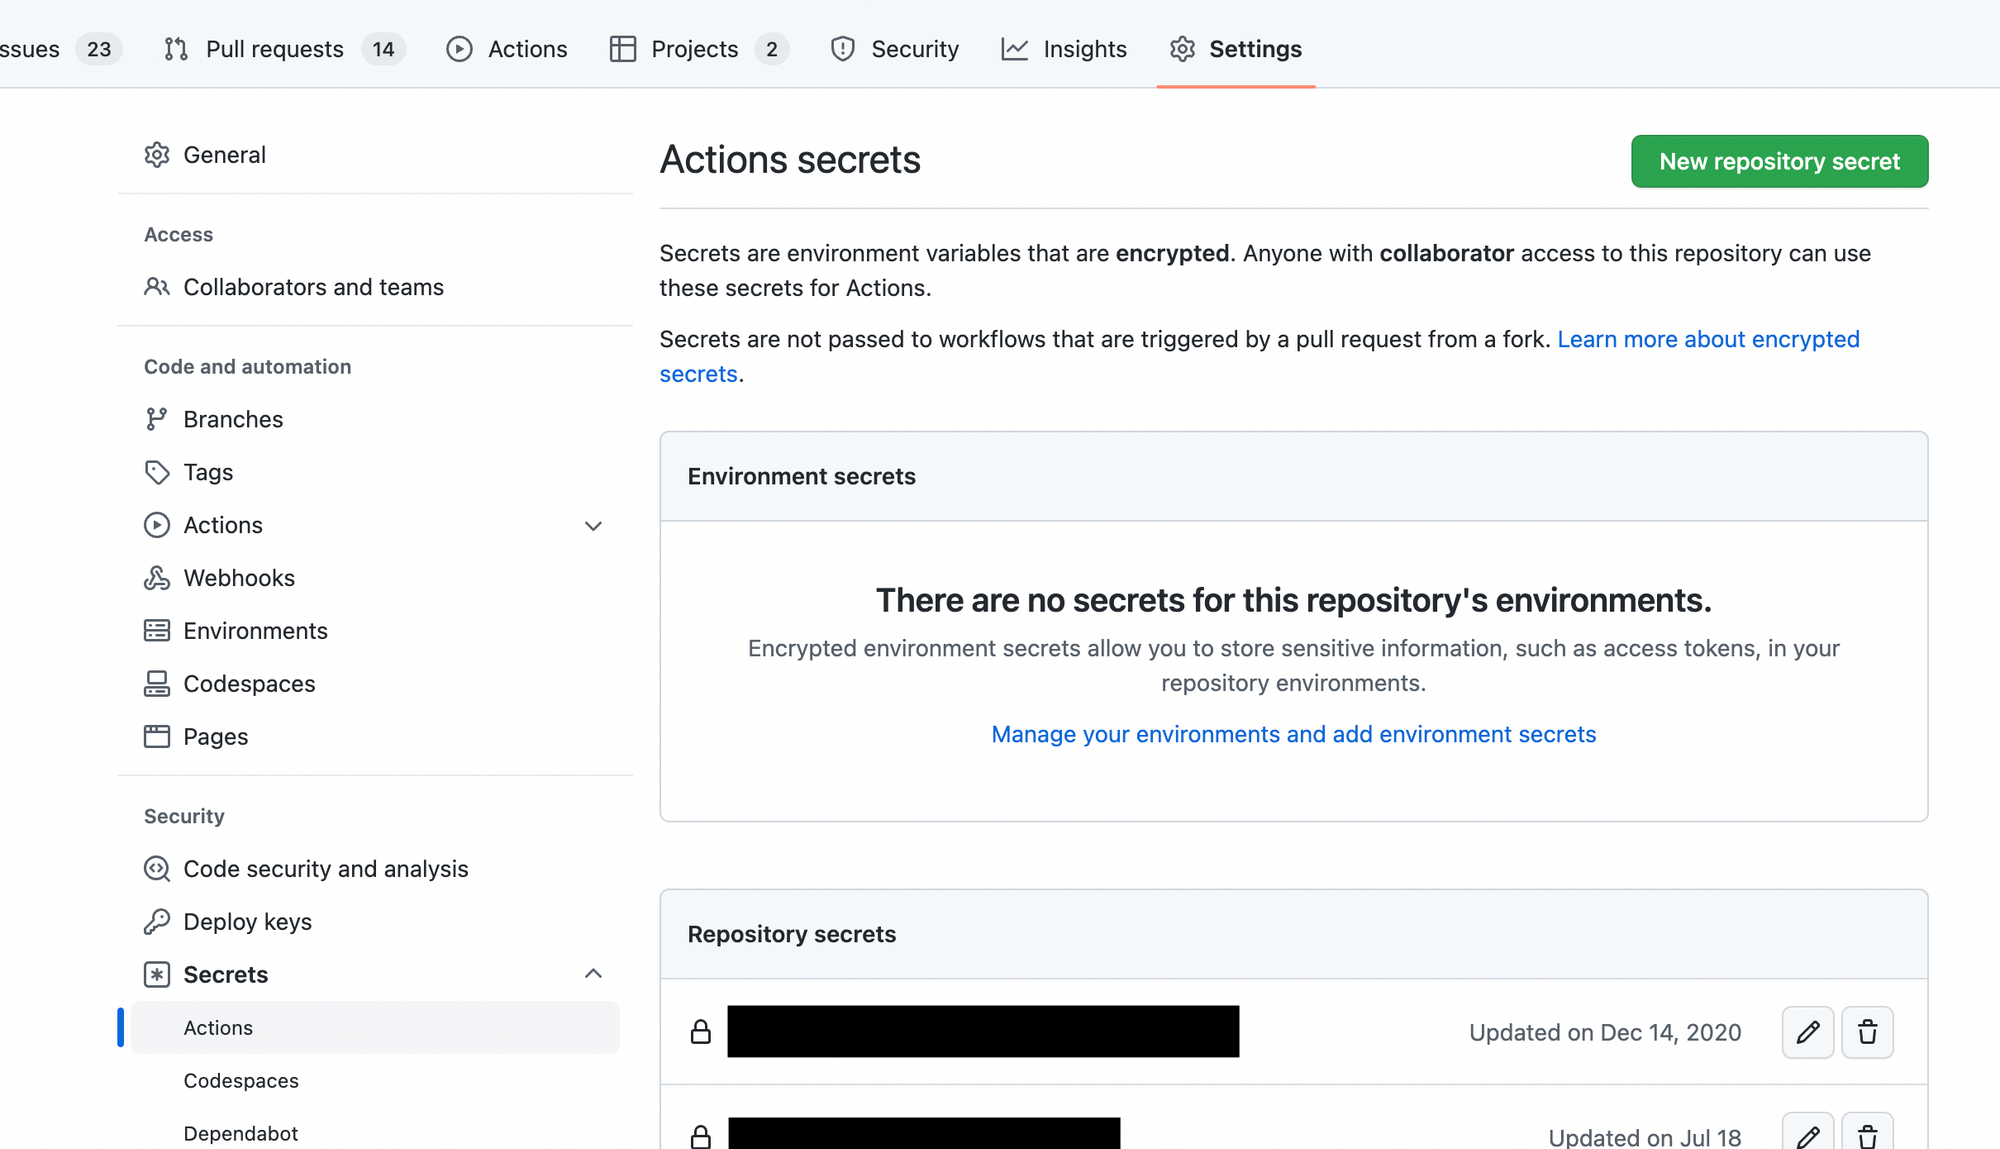
Task: Click lock icon of first repository secret
Action: point(700,1032)
